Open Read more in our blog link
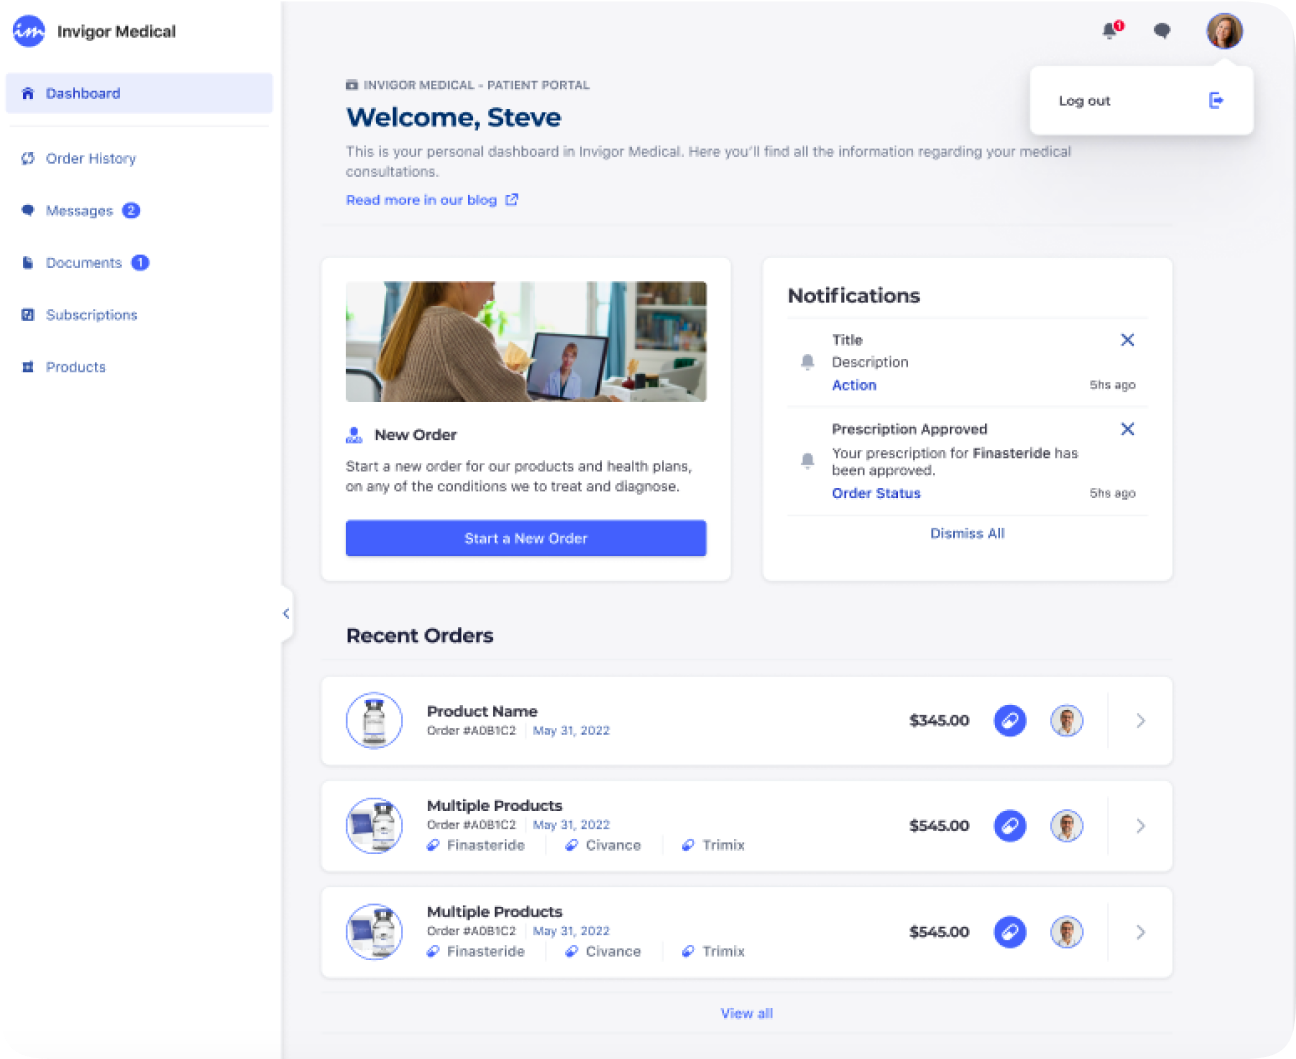This screenshot has height=1059, width=1296. pos(421,200)
